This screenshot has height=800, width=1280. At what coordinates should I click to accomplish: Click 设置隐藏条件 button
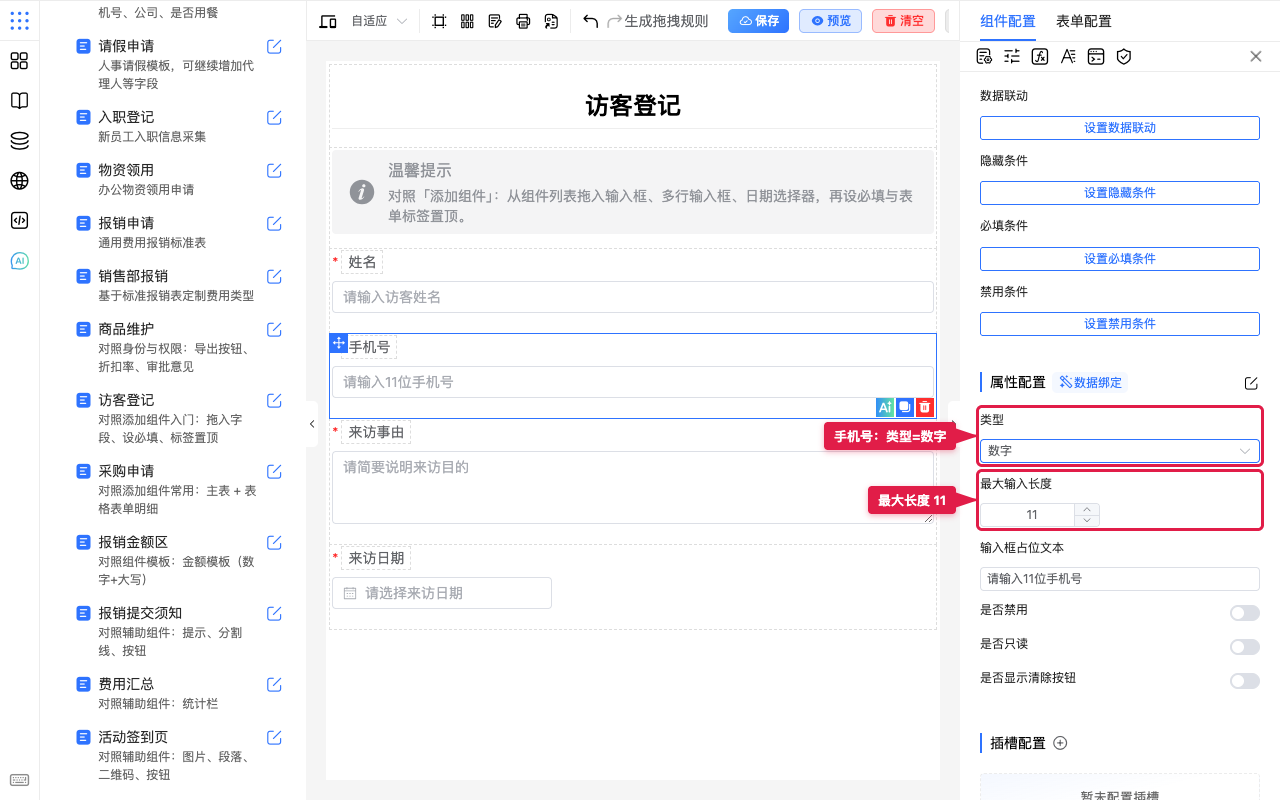click(x=1119, y=193)
